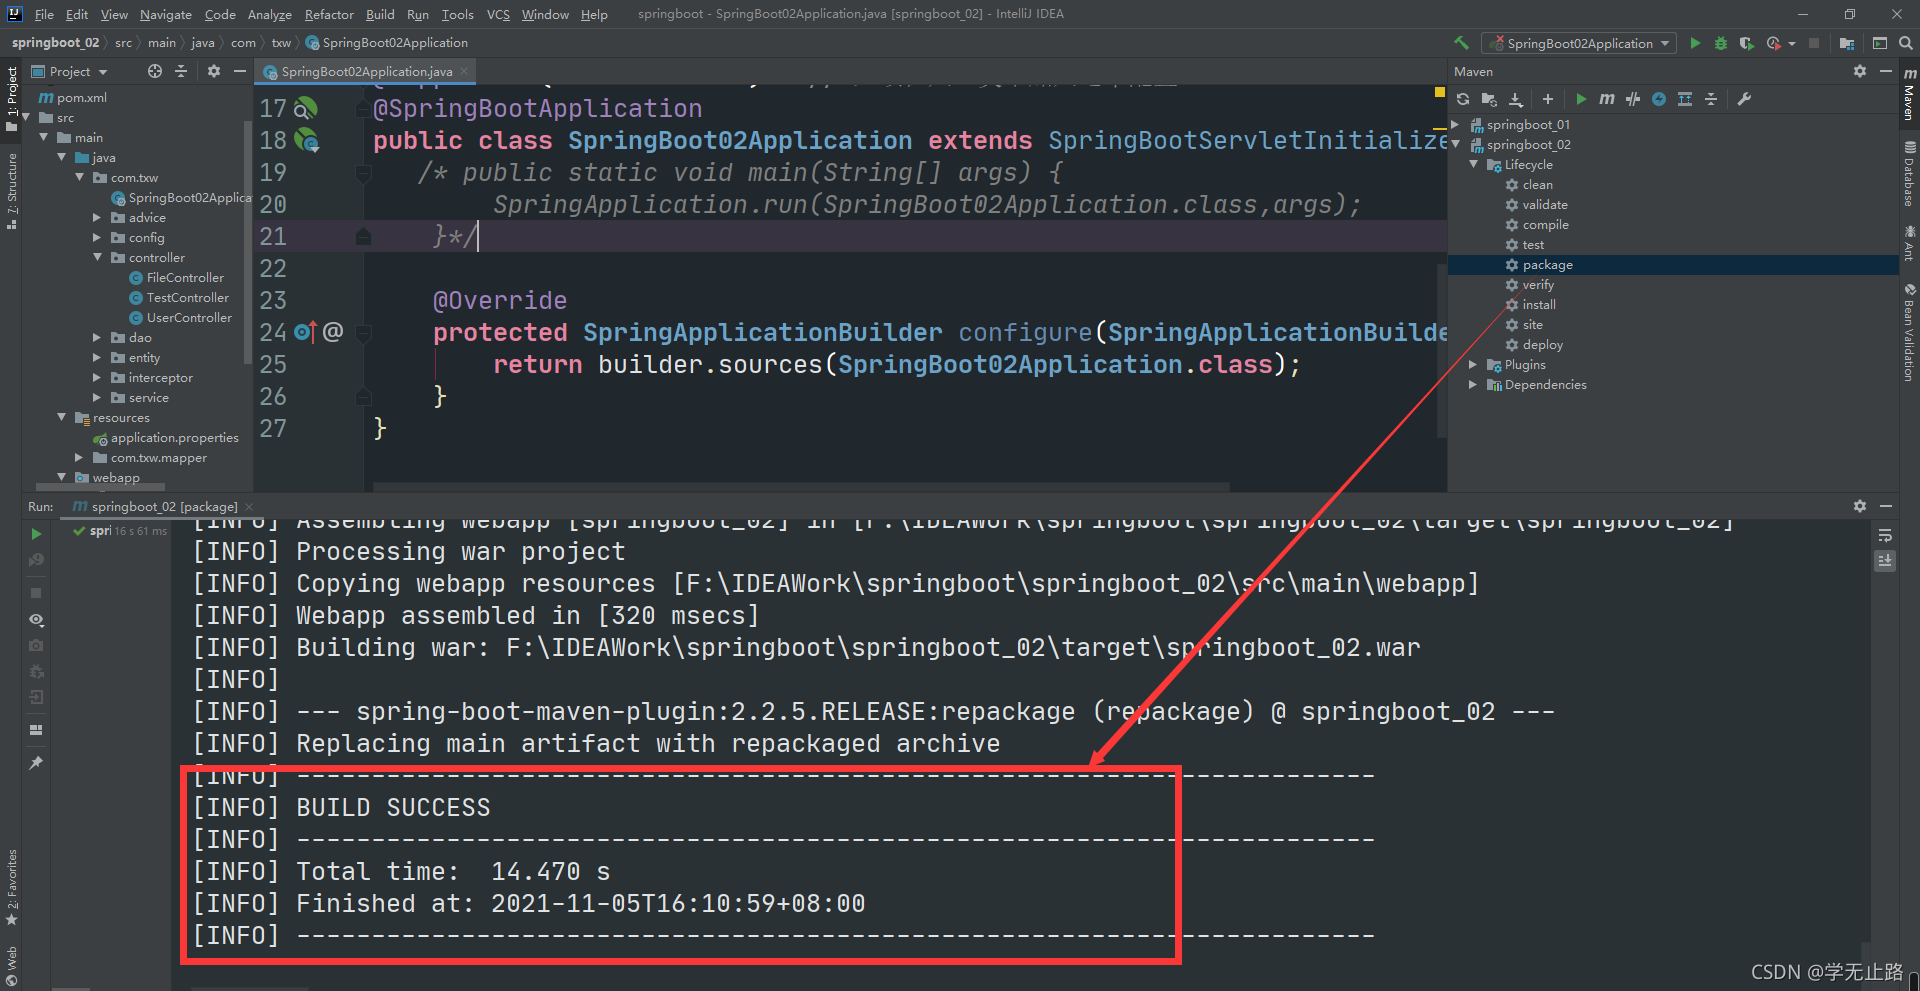
Task: Open the File menu
Action: click(44, 14)
